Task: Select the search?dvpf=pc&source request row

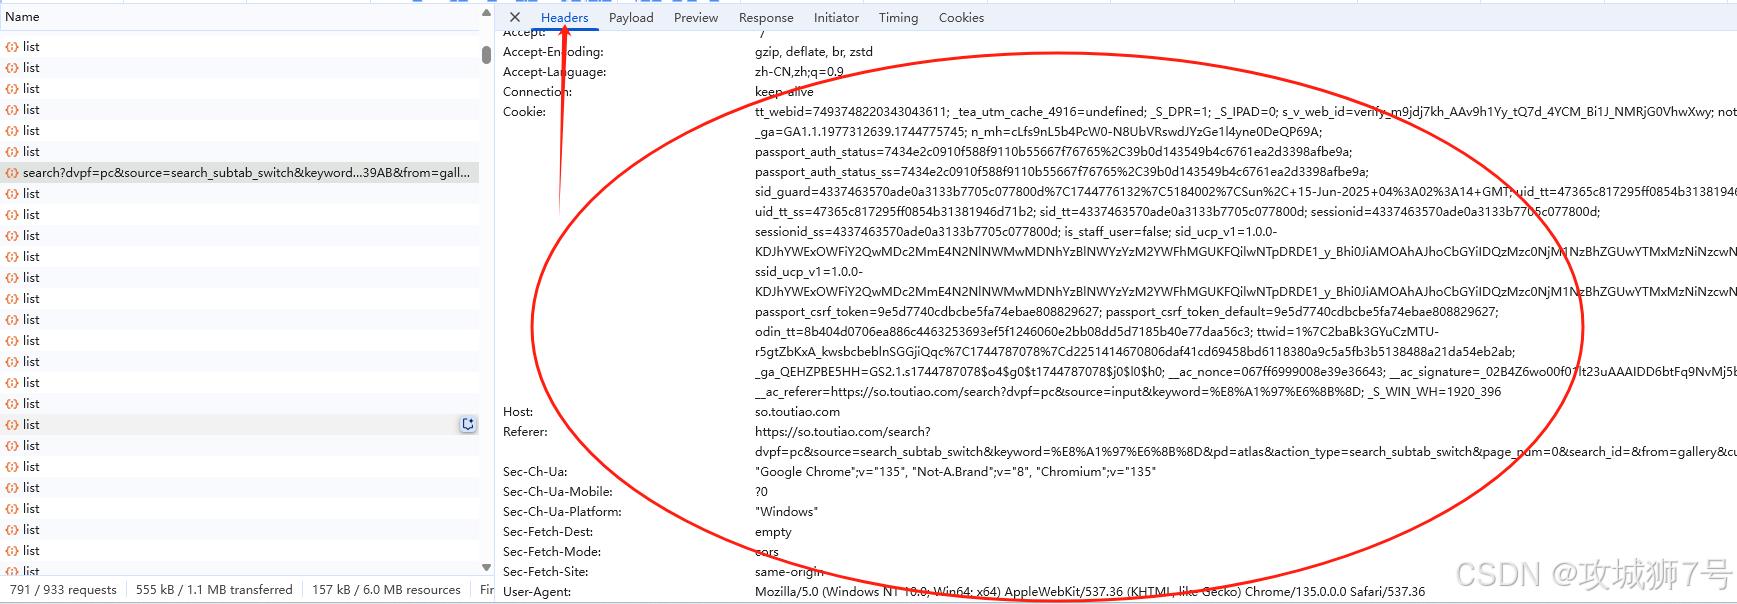Action: [240, 172]
